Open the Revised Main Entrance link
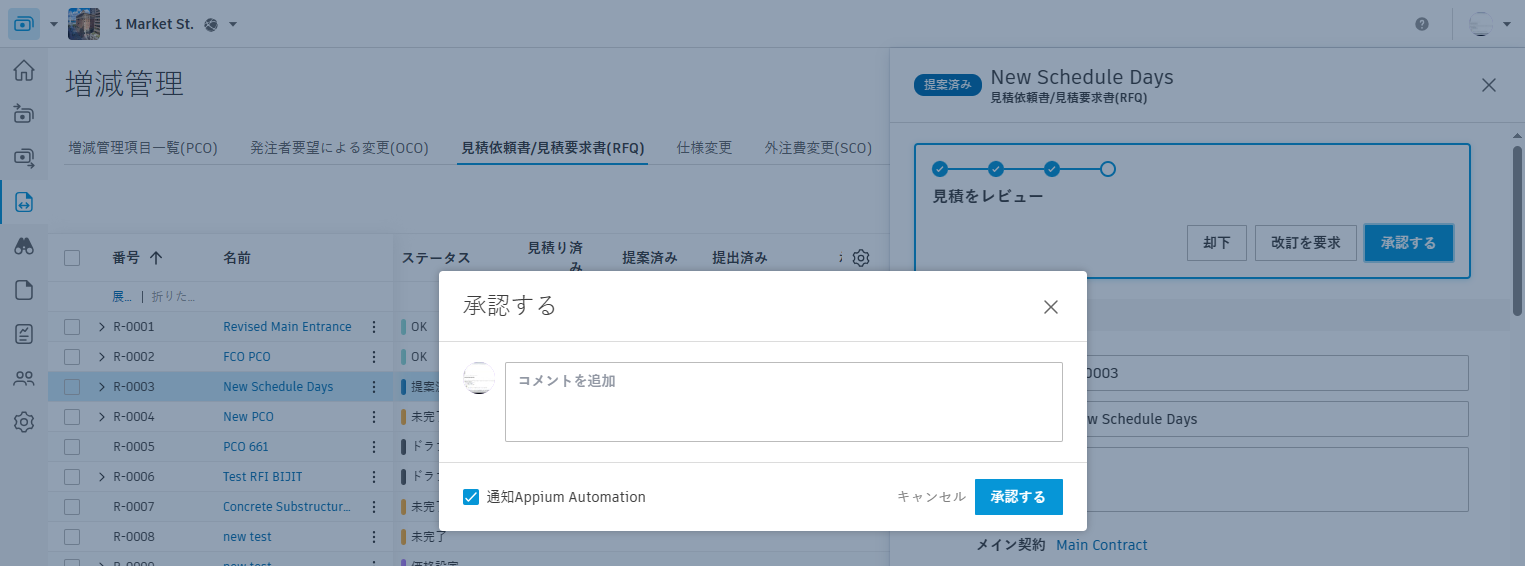This screenshot has height=566, width=1525. (x=287, y=327)
